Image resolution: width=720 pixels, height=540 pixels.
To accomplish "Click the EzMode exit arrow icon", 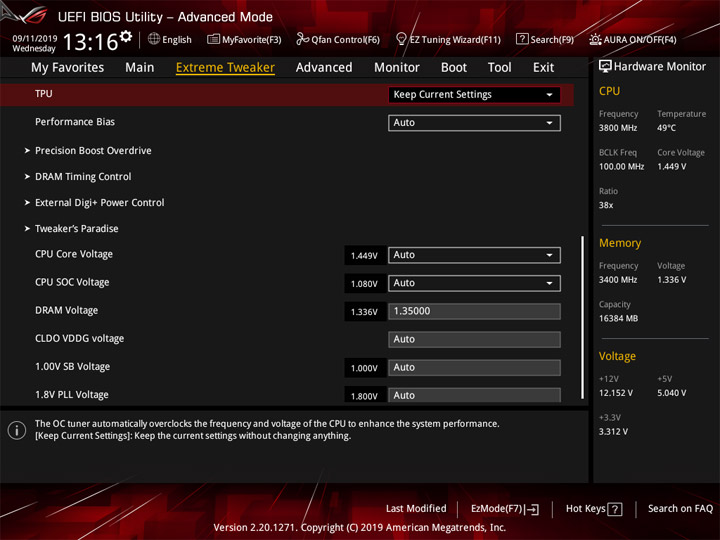I will click(532, 509).
